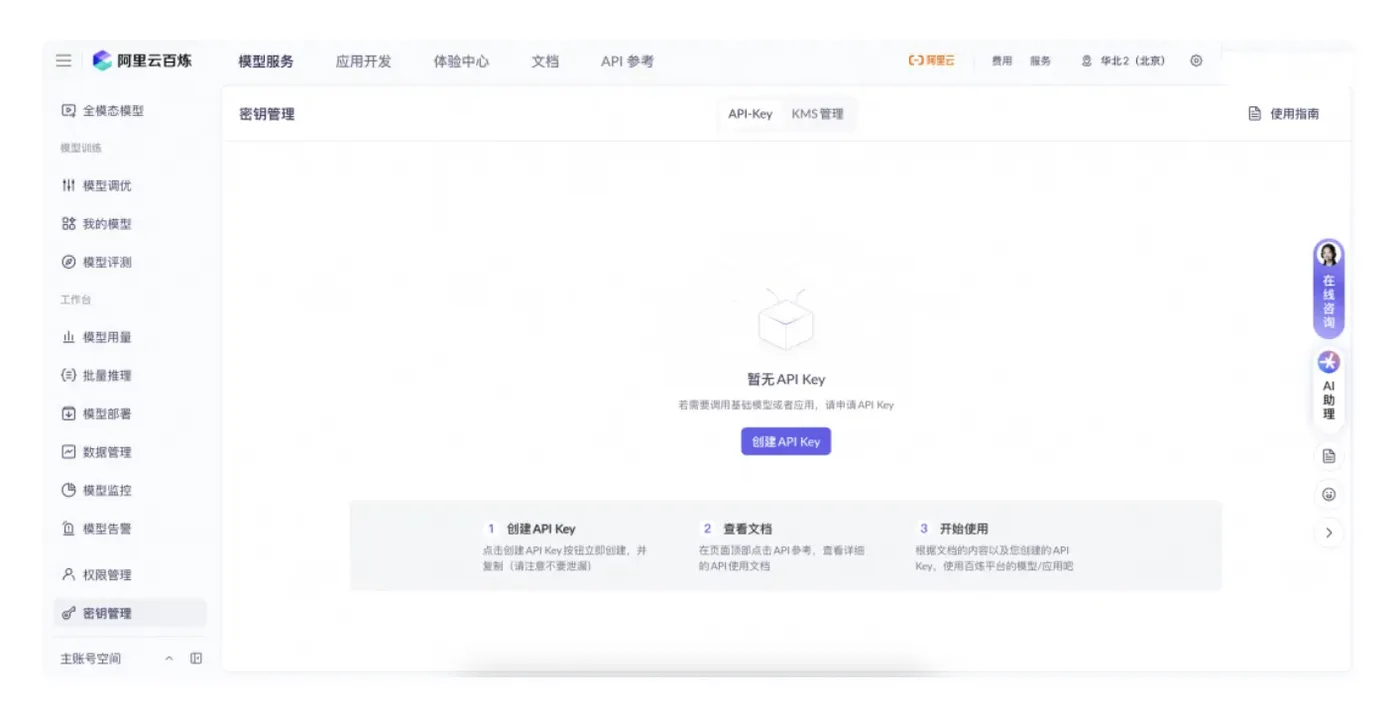This screenshot has height=712, width=1400.
Task: Open the 体验中心 top menu
Action: click(461, 61)
